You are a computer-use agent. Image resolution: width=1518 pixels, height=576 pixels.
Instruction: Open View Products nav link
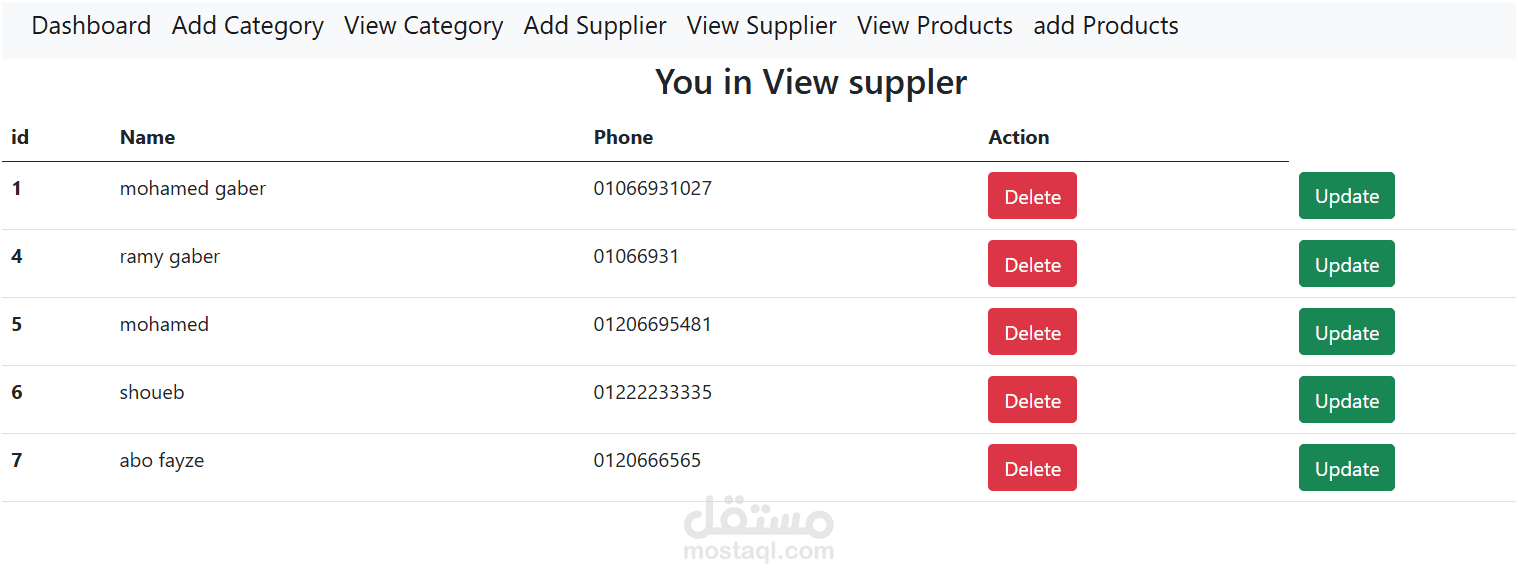tap(934, 26)
